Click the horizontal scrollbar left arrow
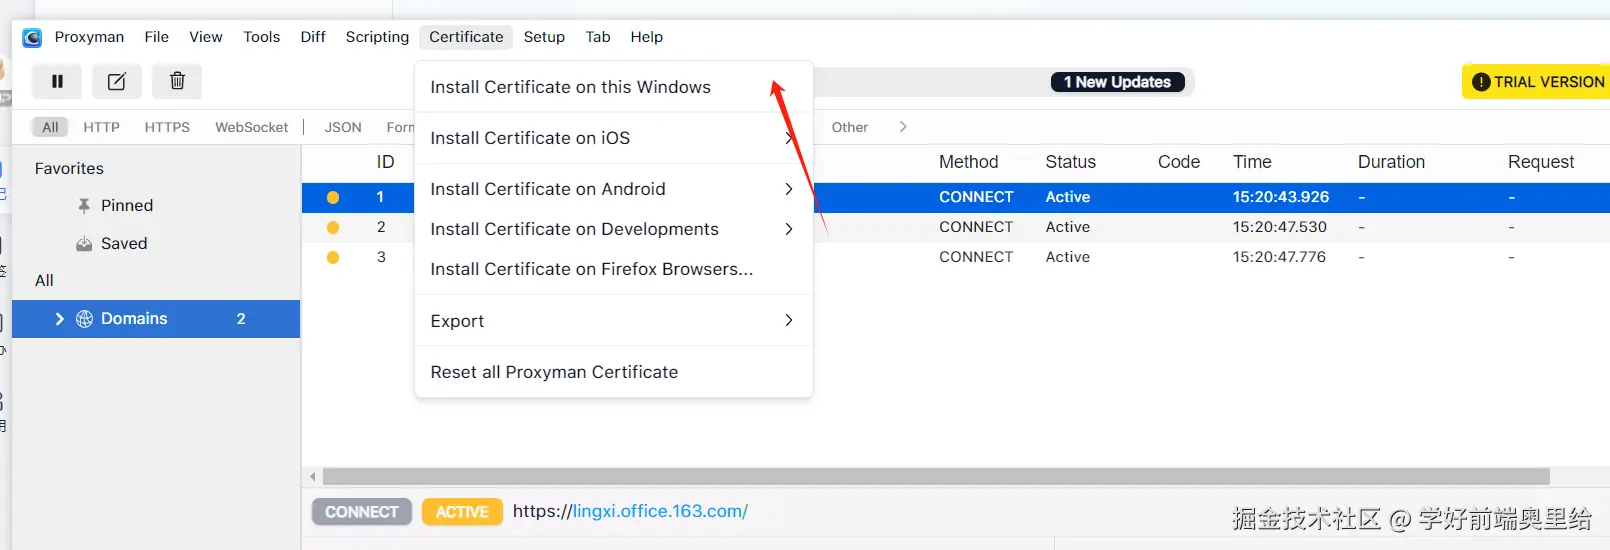 pos(313,477)
